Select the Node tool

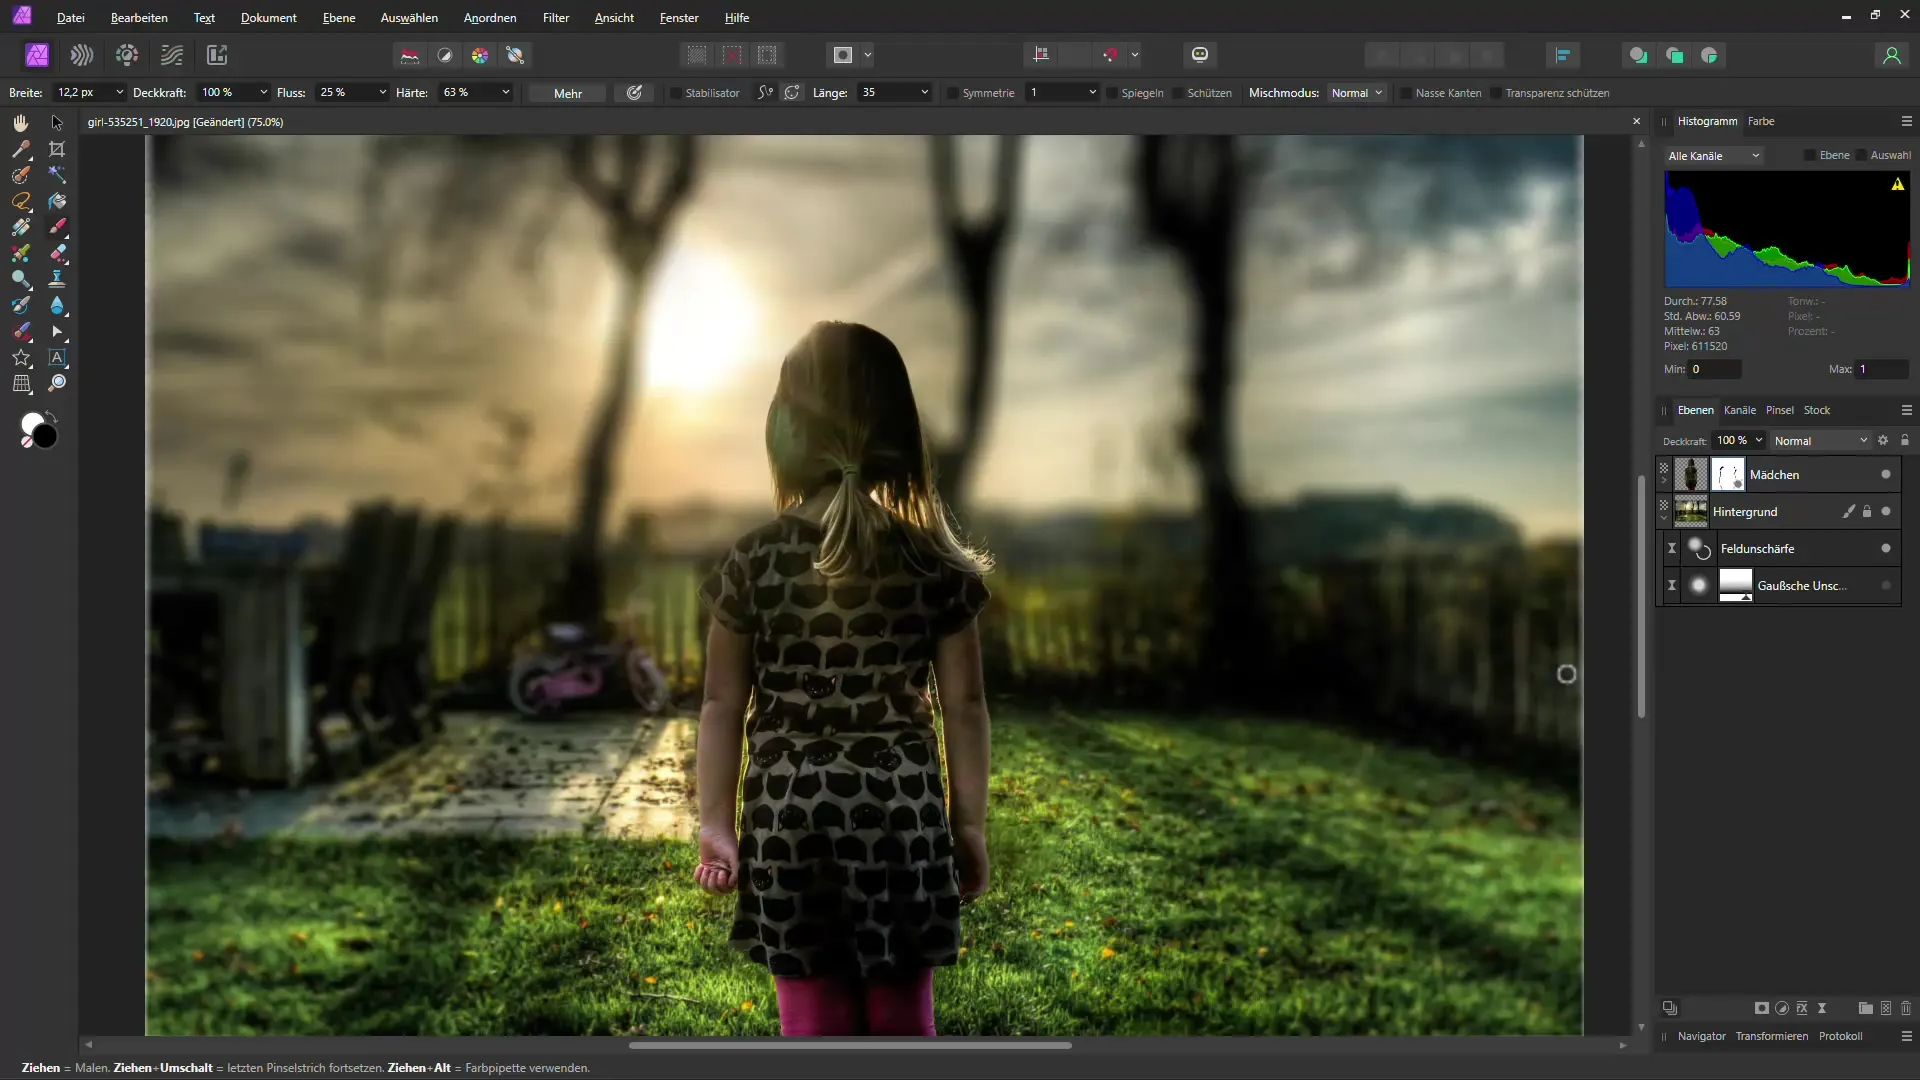point(57,331)
